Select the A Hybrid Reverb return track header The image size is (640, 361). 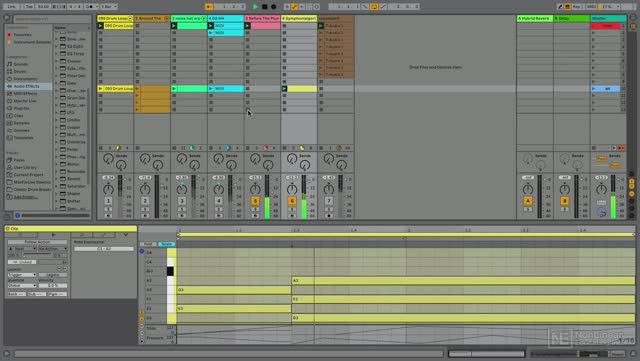(x=535, y=18)
